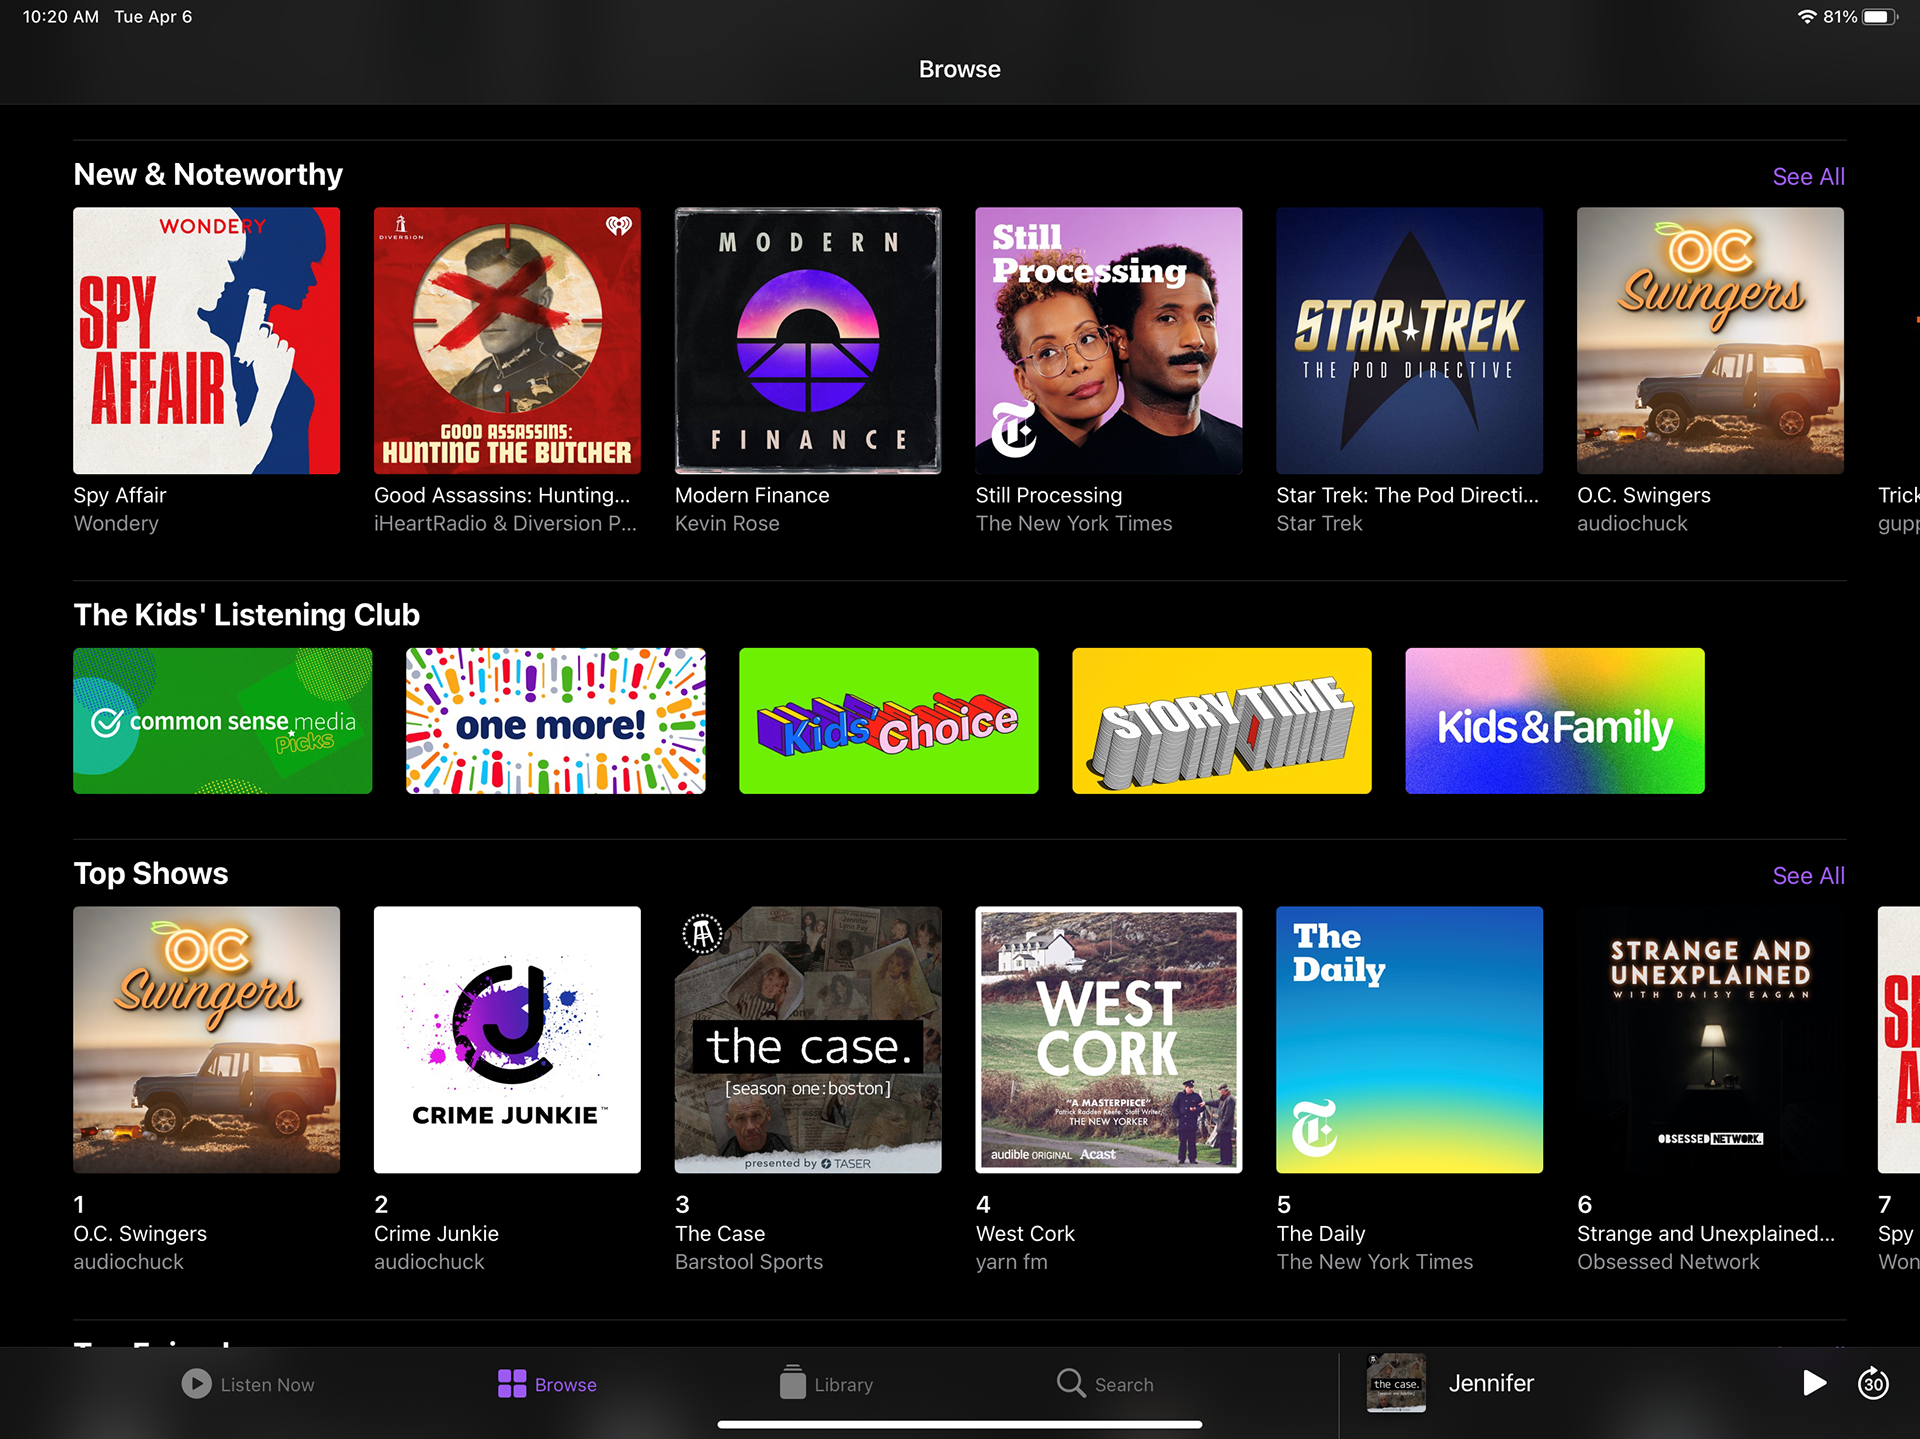Tap the West Cork title text
The height and width of the screenshot is (1439, 1920).
click(1025, 1233)
